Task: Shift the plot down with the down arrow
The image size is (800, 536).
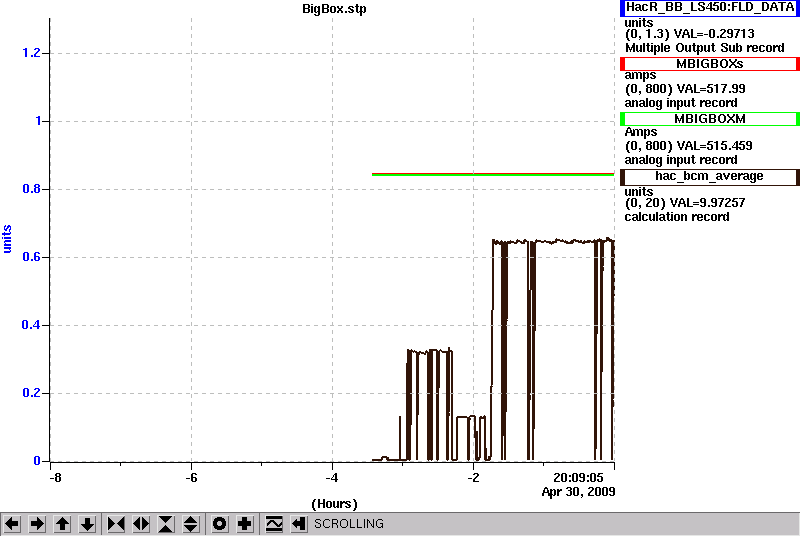Action: (88, 524)
